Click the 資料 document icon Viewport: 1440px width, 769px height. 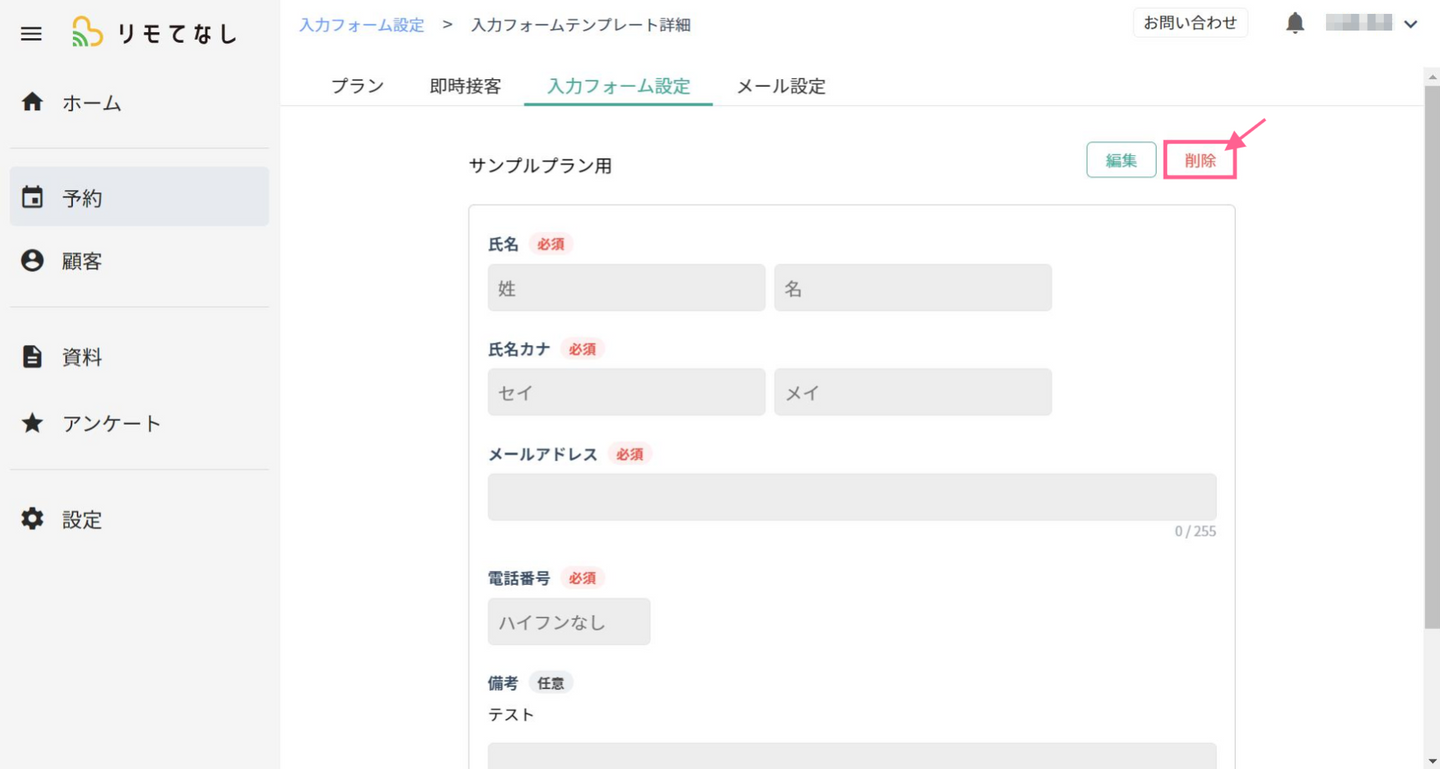tap(32, 357)
